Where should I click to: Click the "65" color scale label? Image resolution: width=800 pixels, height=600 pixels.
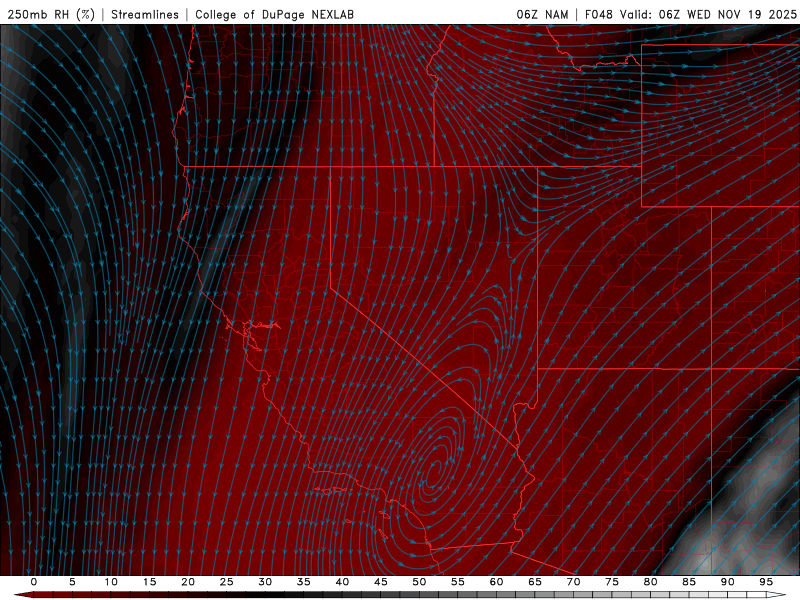tap(535, 582)
